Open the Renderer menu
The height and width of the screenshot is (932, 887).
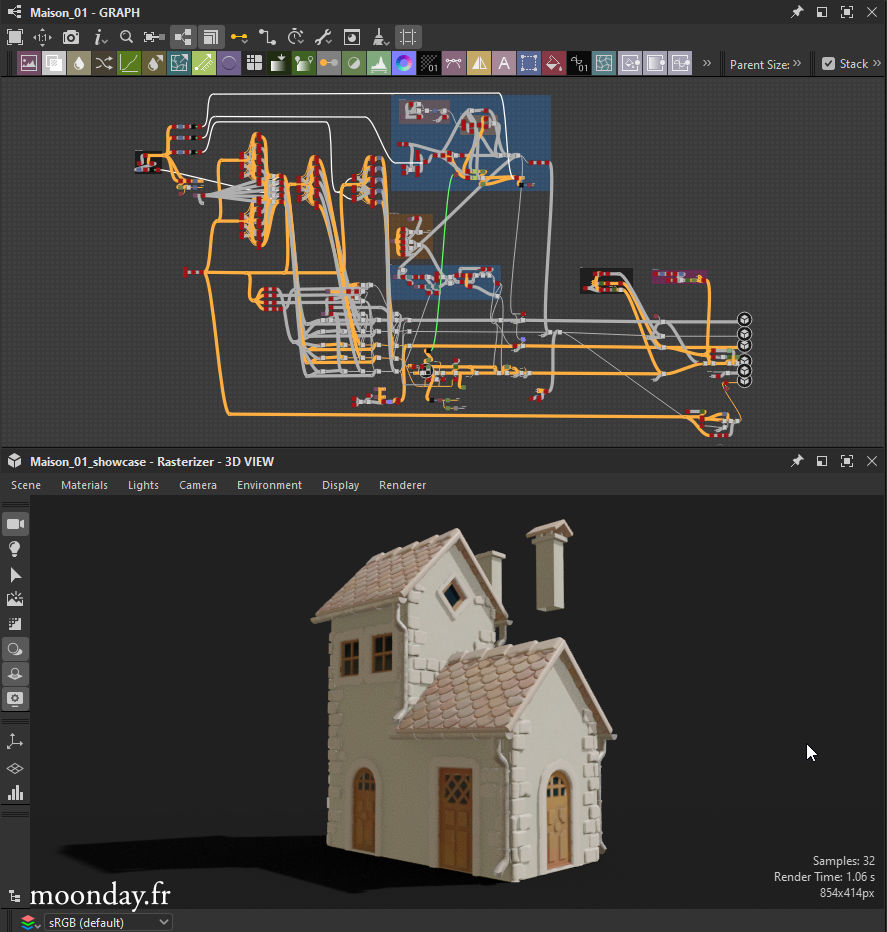click(402, 485)
